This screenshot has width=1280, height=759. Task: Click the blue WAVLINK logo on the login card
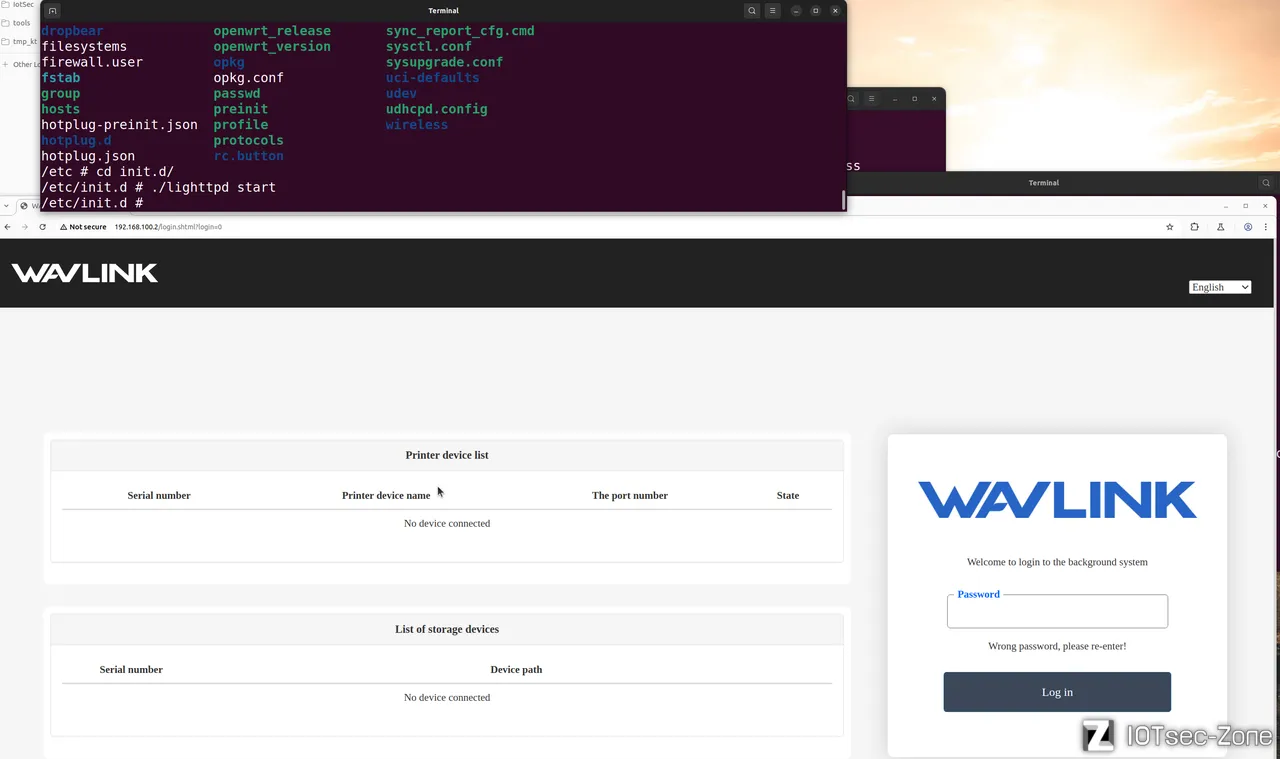click(1057, 500)
